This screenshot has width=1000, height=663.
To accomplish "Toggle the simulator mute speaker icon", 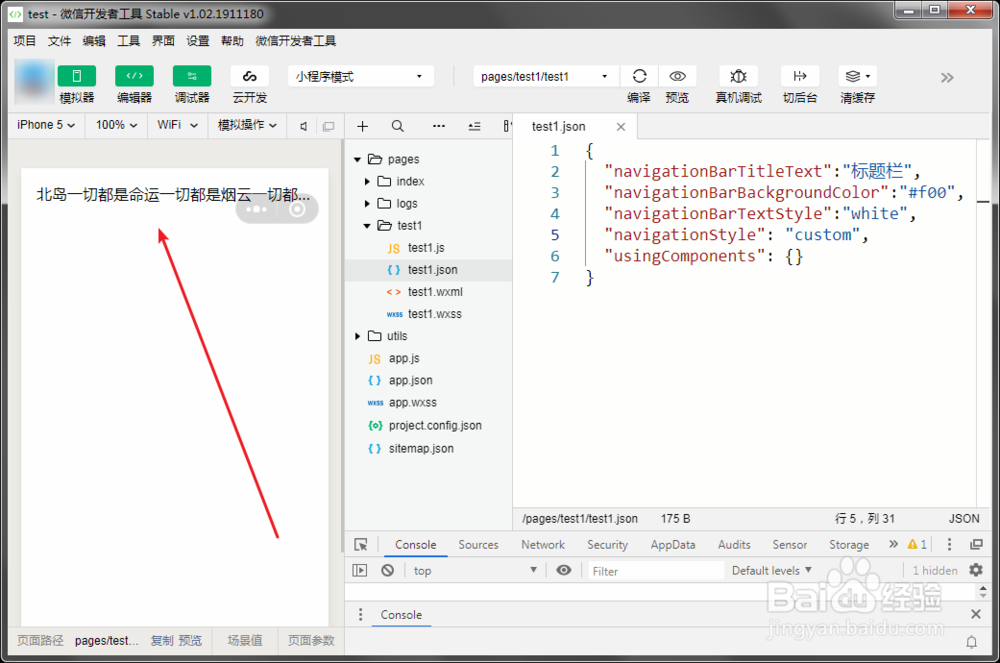I will pos(304,126).
